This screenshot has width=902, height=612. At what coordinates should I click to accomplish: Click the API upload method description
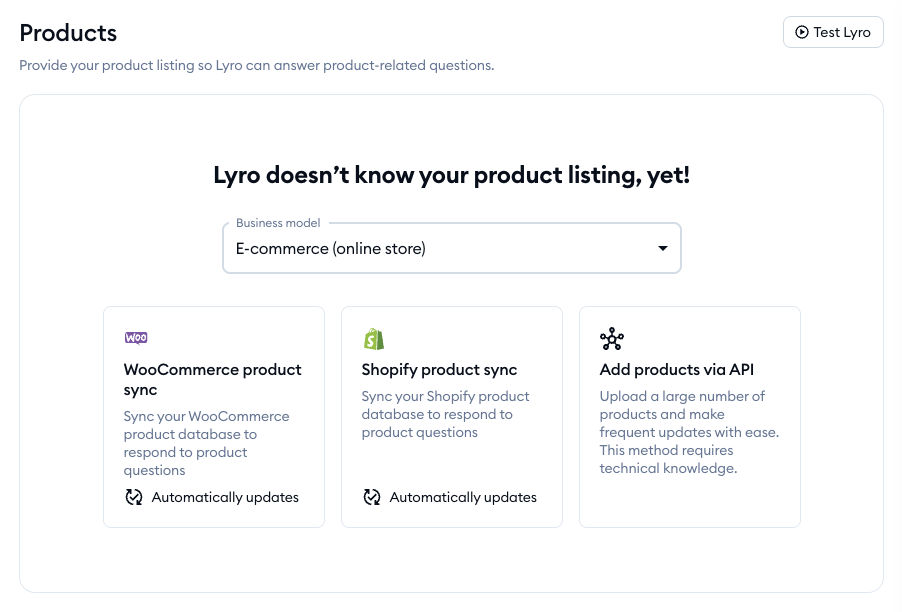(x=688, y=432)
